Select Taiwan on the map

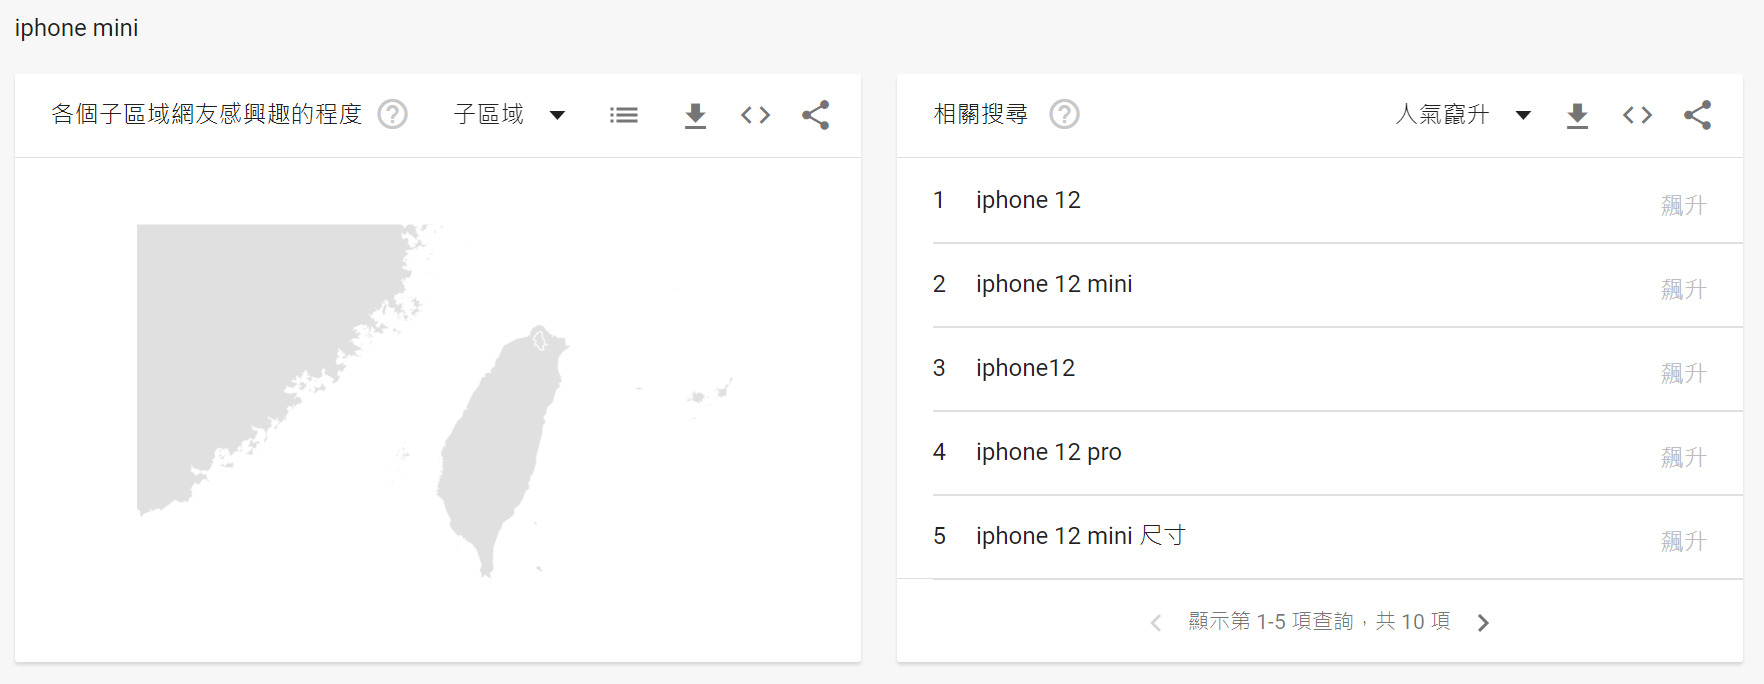503,450
